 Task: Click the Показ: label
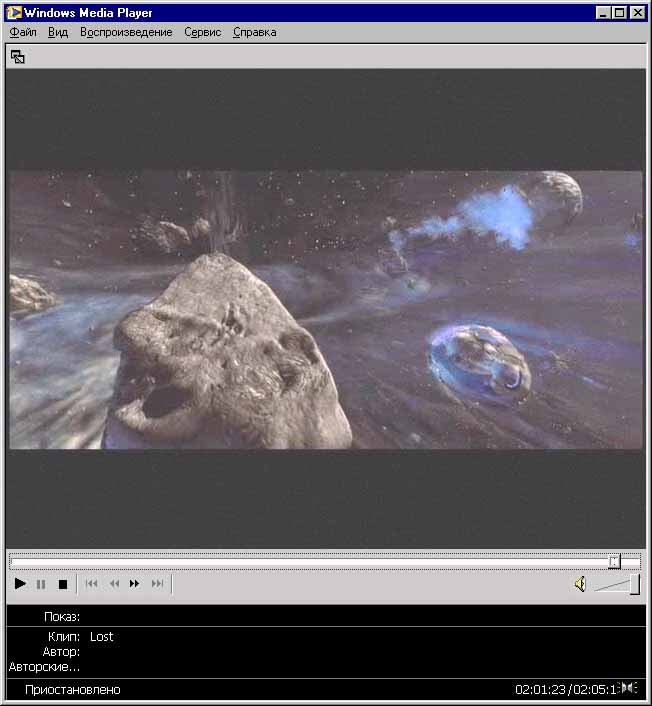(x=62, y=617)
